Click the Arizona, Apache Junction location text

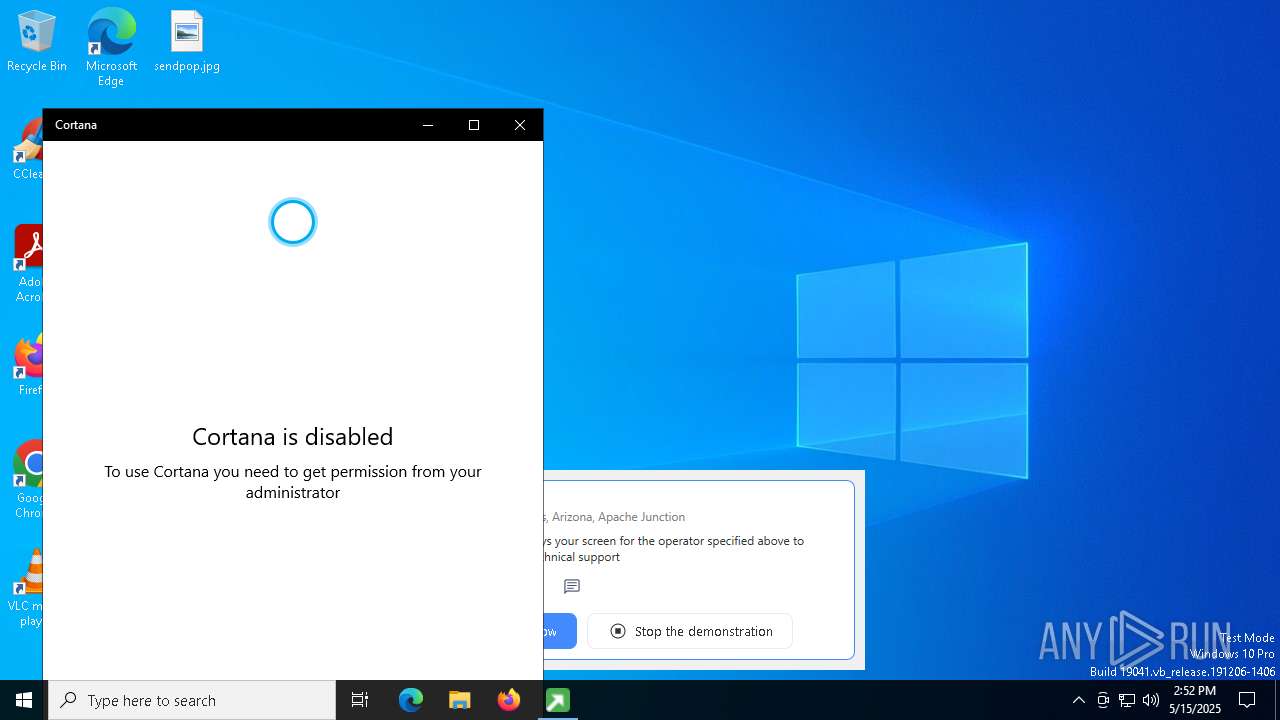[618, 517]
